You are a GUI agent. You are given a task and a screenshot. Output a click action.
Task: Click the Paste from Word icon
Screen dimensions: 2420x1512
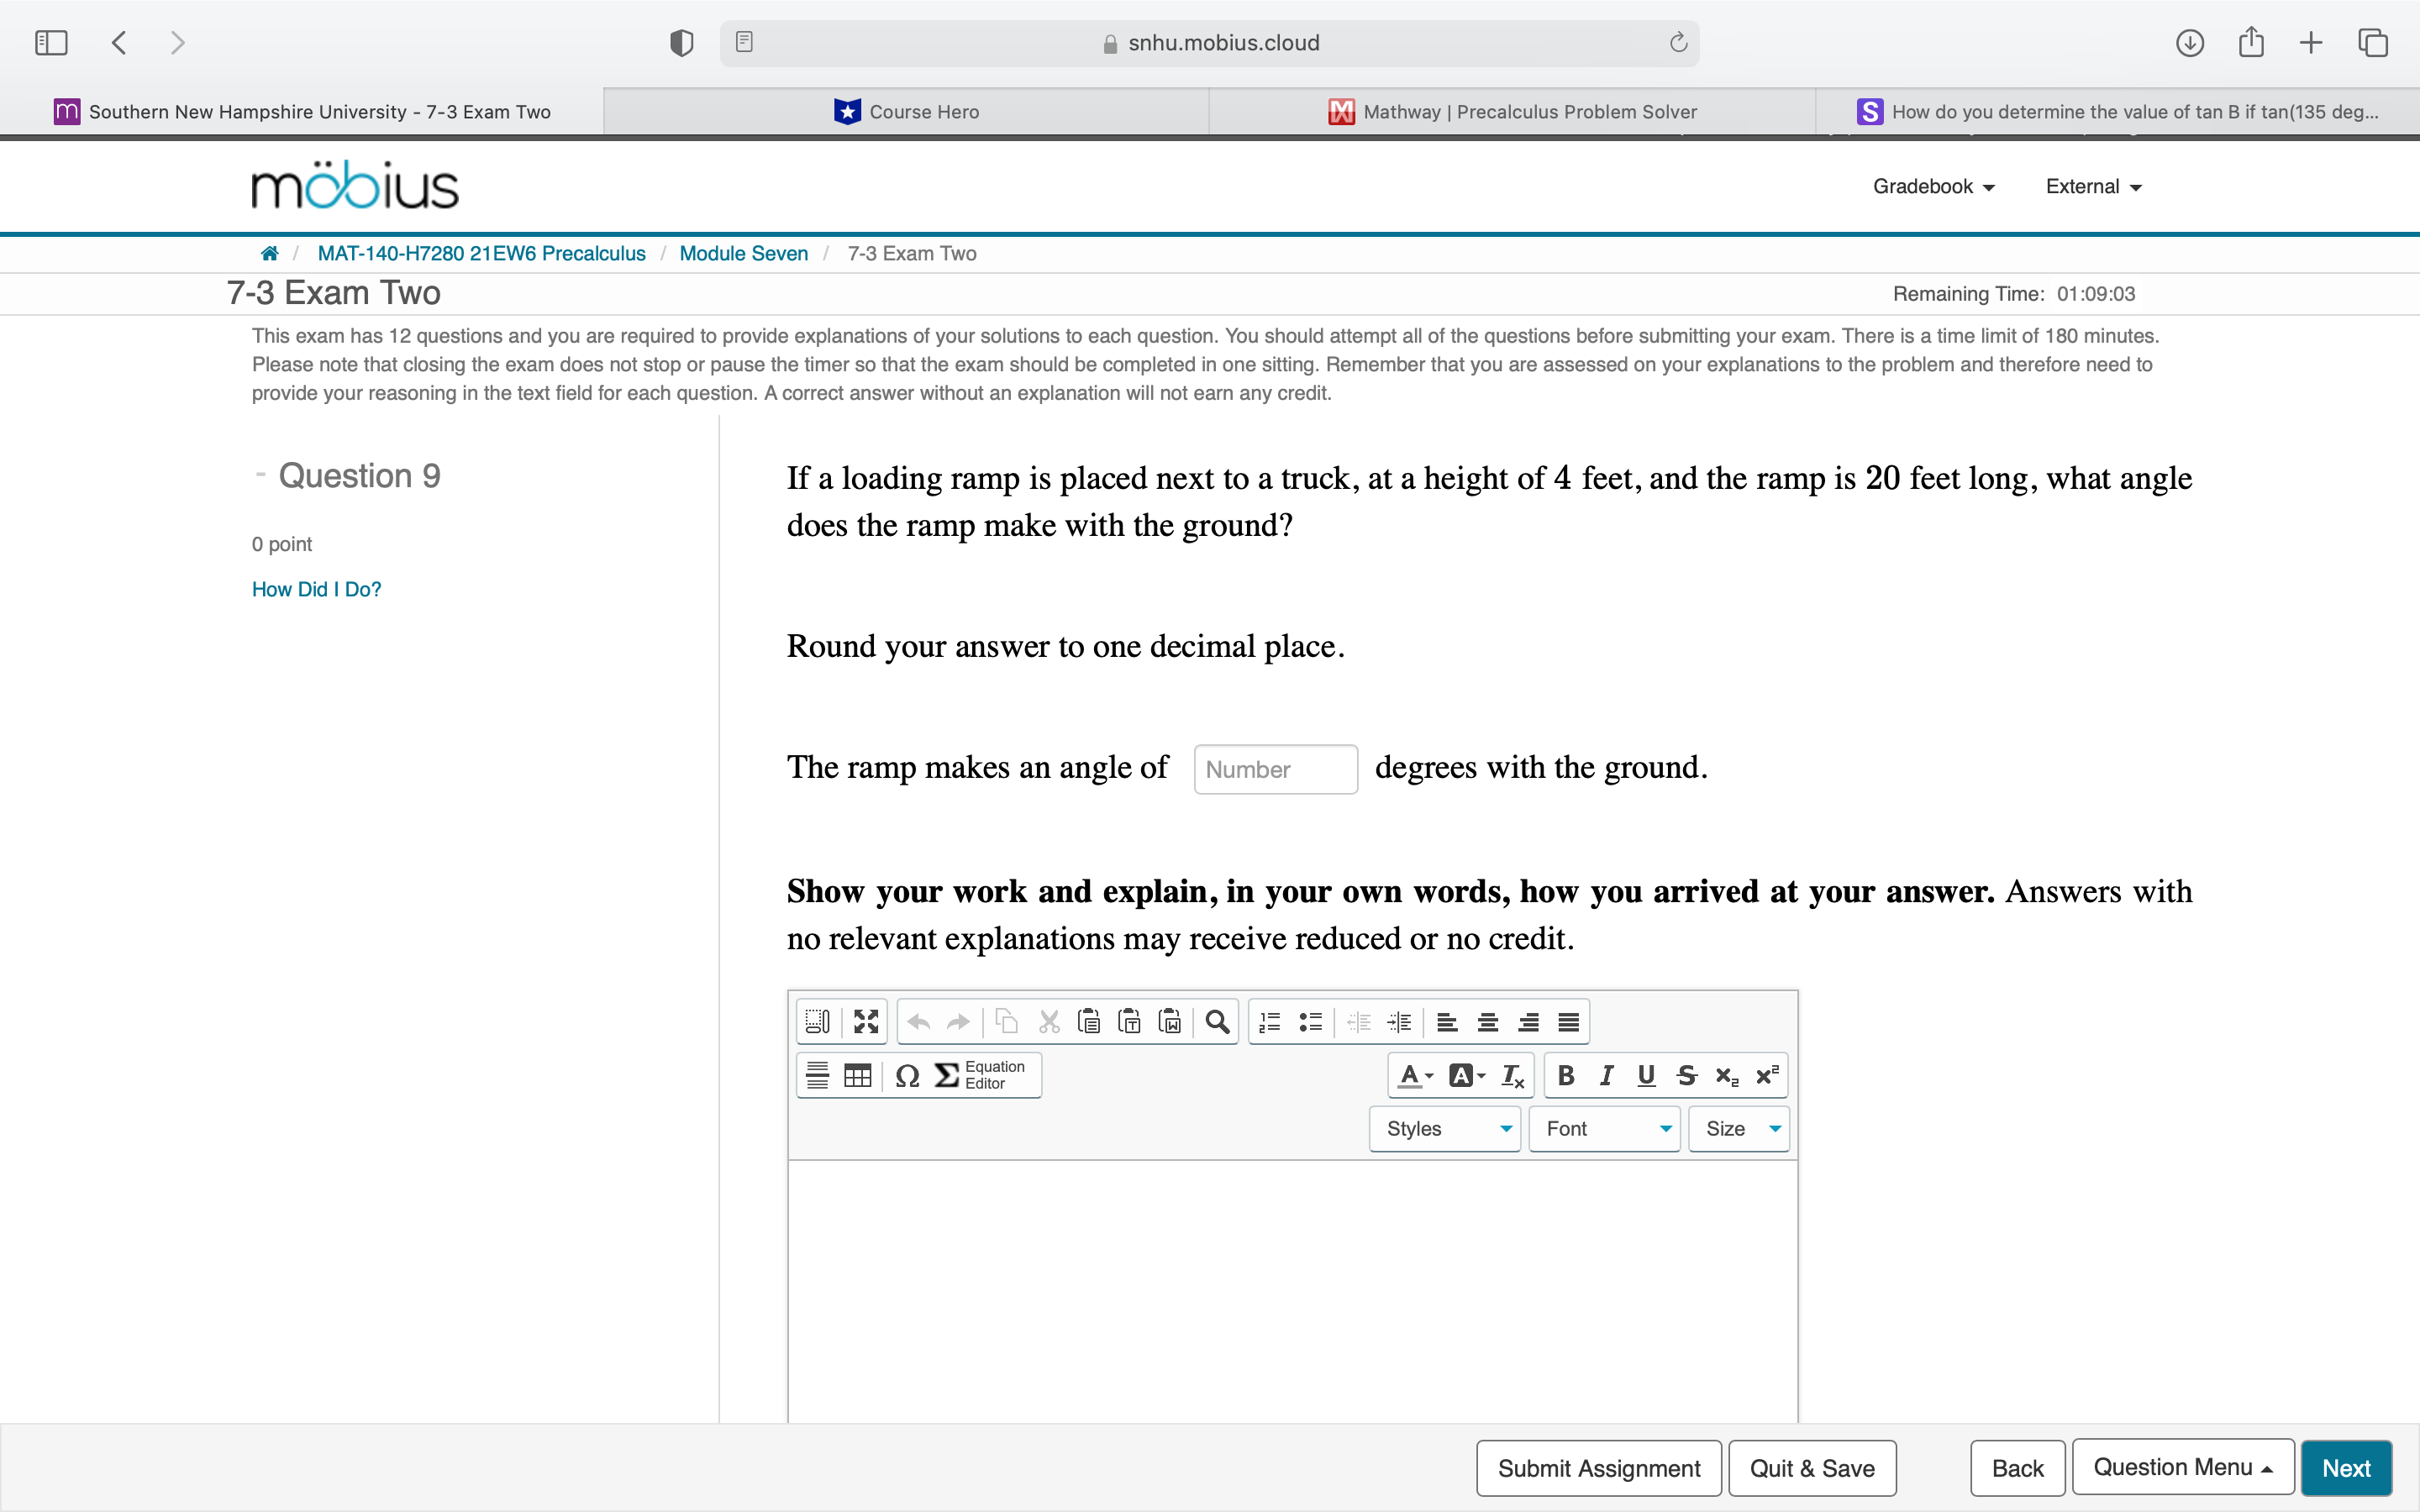(1171, 1021)
